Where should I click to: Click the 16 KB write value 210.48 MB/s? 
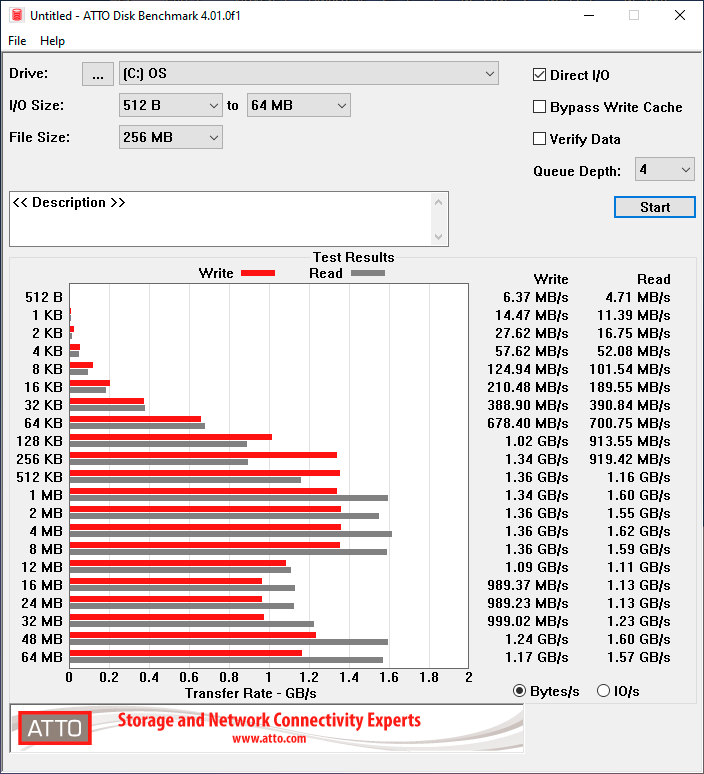(x=528, y=387)
